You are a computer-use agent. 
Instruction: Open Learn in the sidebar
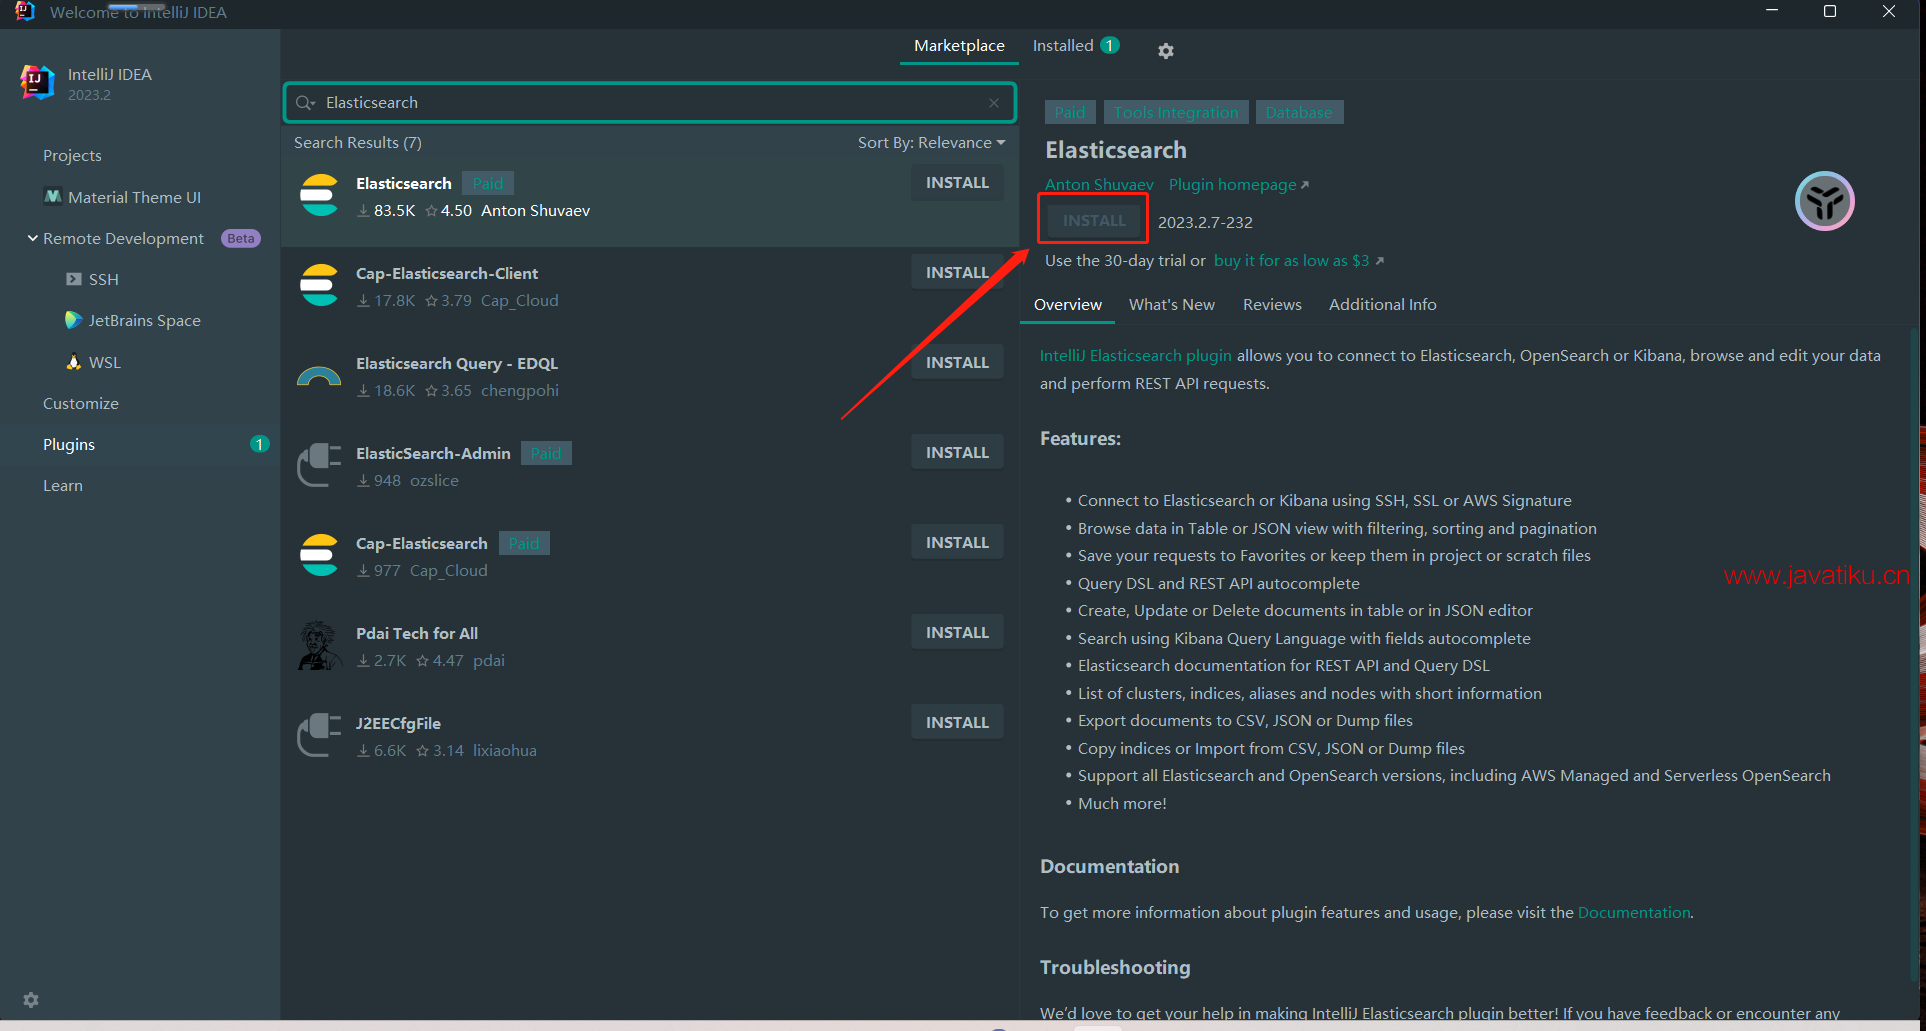63,486
